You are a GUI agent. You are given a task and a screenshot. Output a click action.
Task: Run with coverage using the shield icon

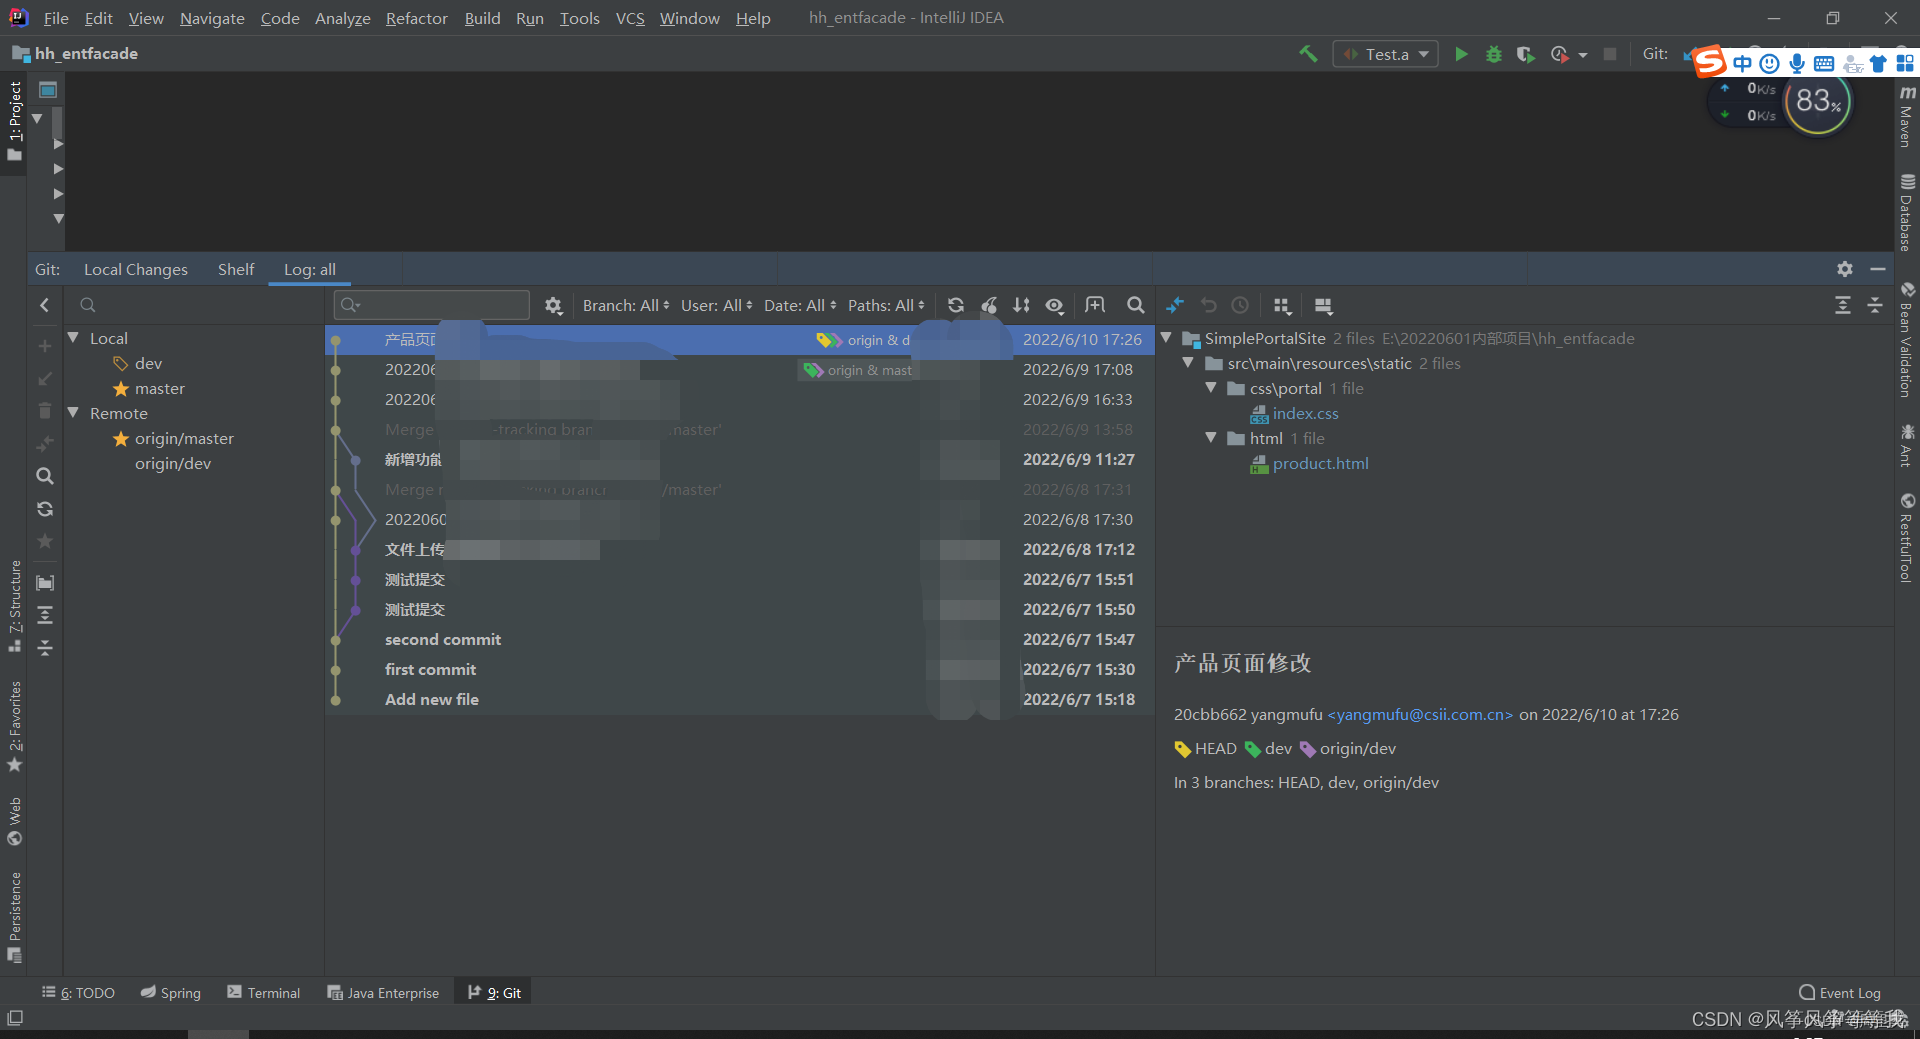coord(1525,54)
